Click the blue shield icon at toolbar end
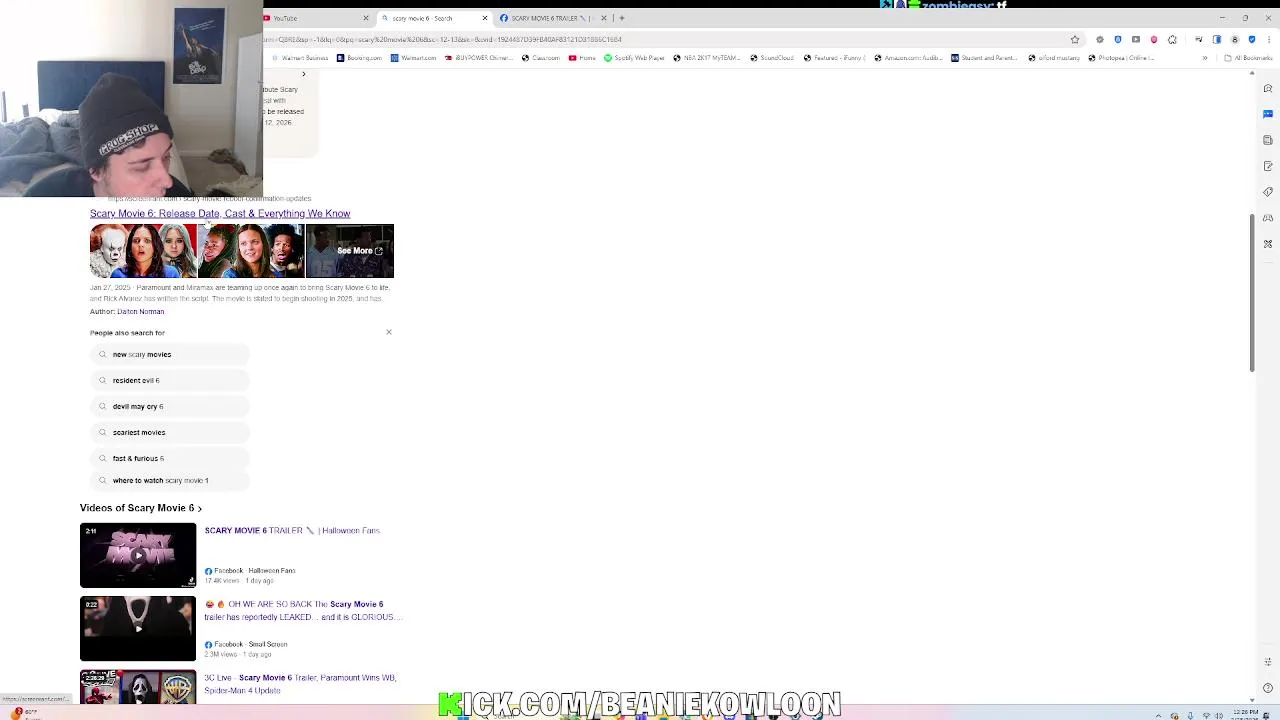 1252,40
